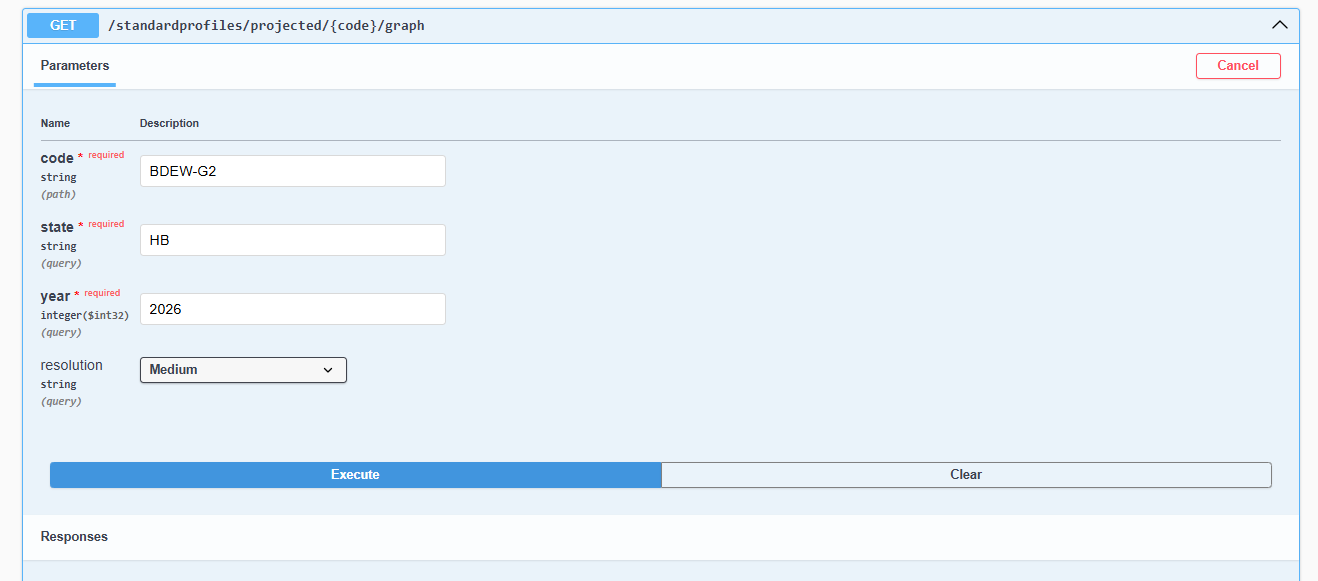Collapse the endpoint section using the chevron
The width and height of the screenshot is (1318, 581).
pyautogui.click(x=1279, y=26)
